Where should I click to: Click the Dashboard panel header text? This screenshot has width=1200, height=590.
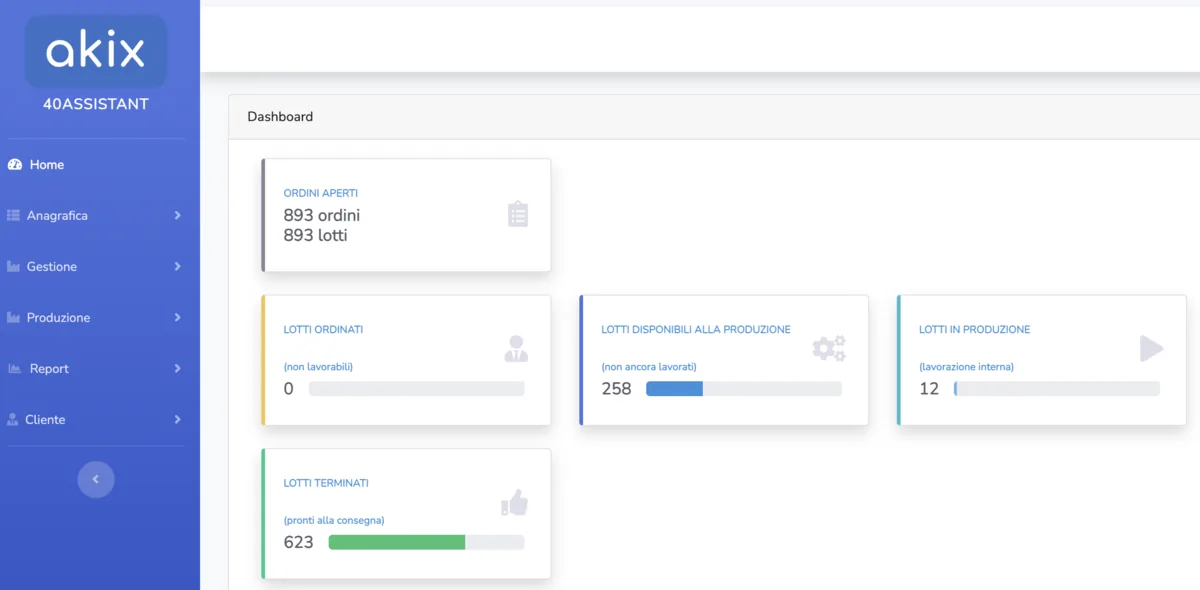[280, 117]
